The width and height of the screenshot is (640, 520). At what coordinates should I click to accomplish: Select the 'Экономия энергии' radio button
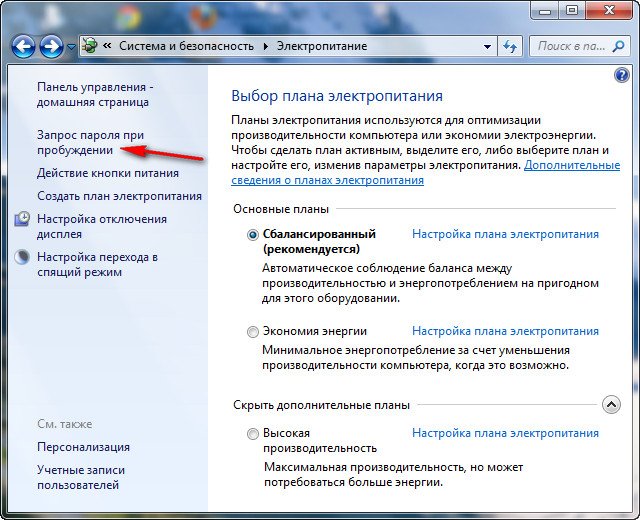point(253,332)
